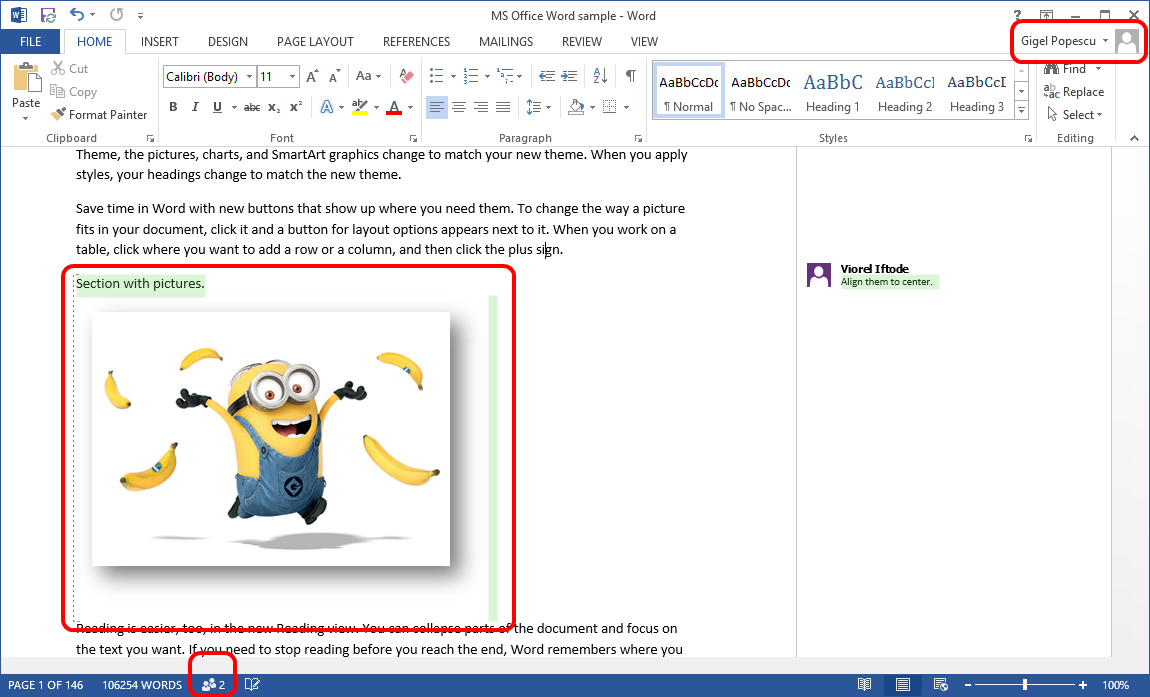Toggle Align Left button

[x=436, y=107]
